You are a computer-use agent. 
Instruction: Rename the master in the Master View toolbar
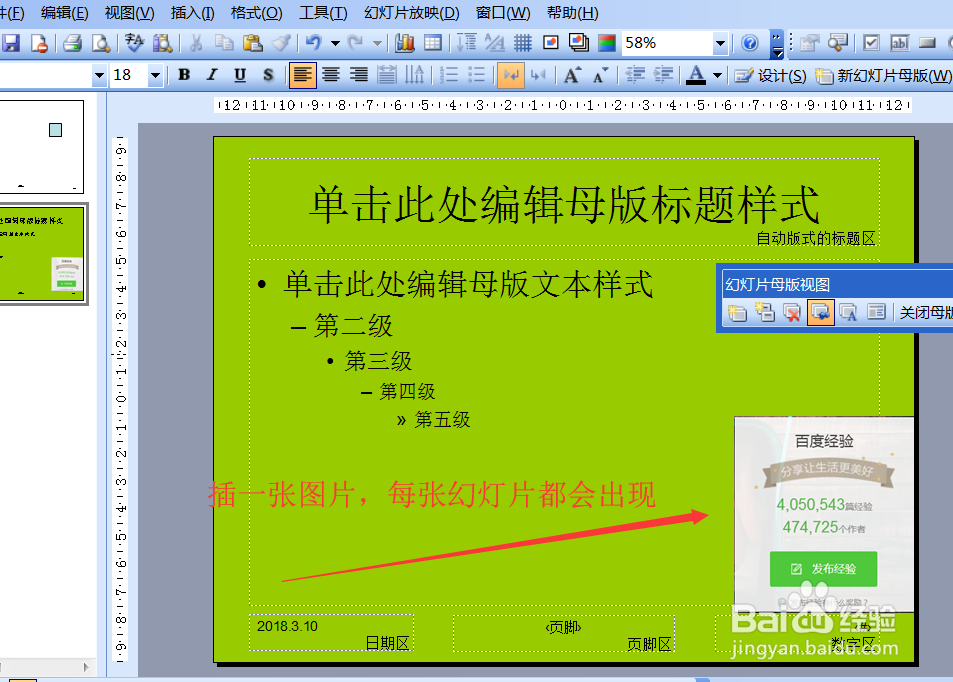click(848, 312)
